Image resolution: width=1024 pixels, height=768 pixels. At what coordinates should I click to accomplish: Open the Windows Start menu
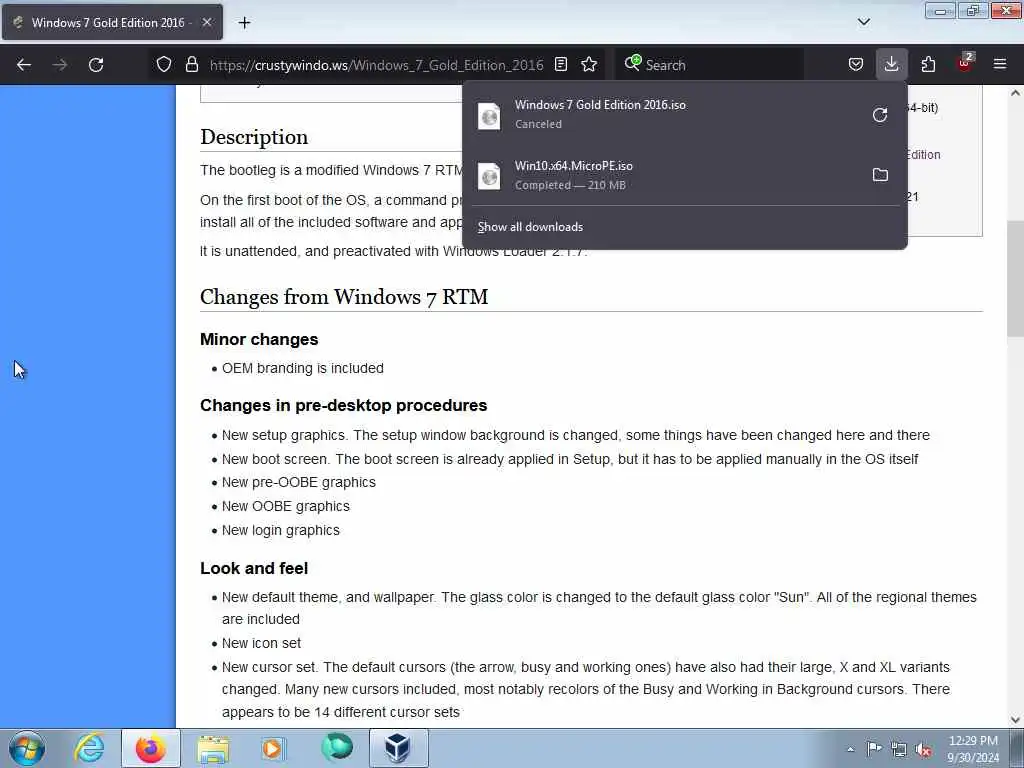click(x=27, y=748)
